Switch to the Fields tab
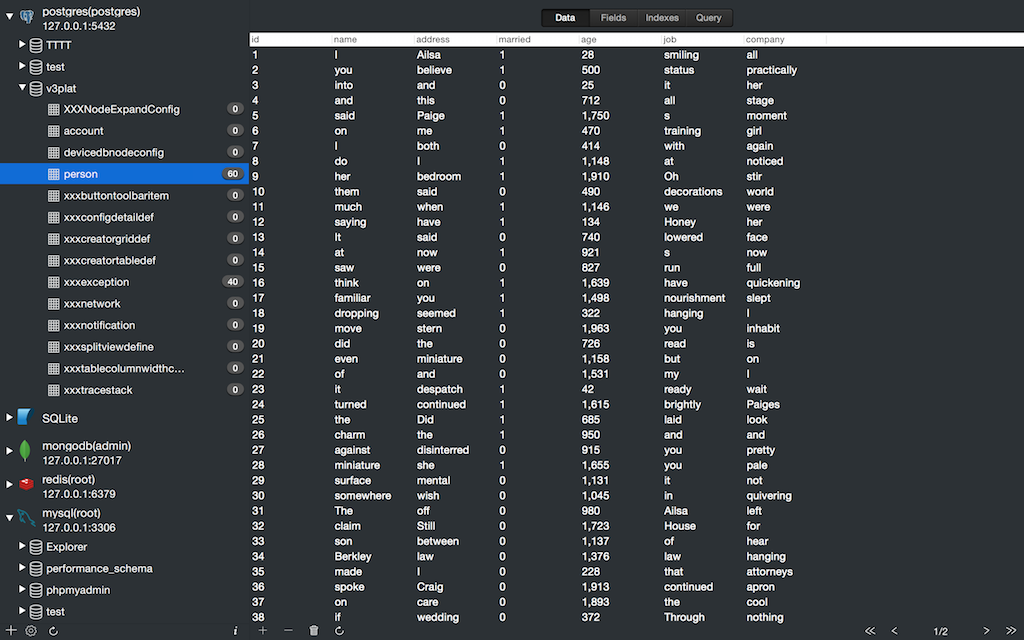 point(613,18)
